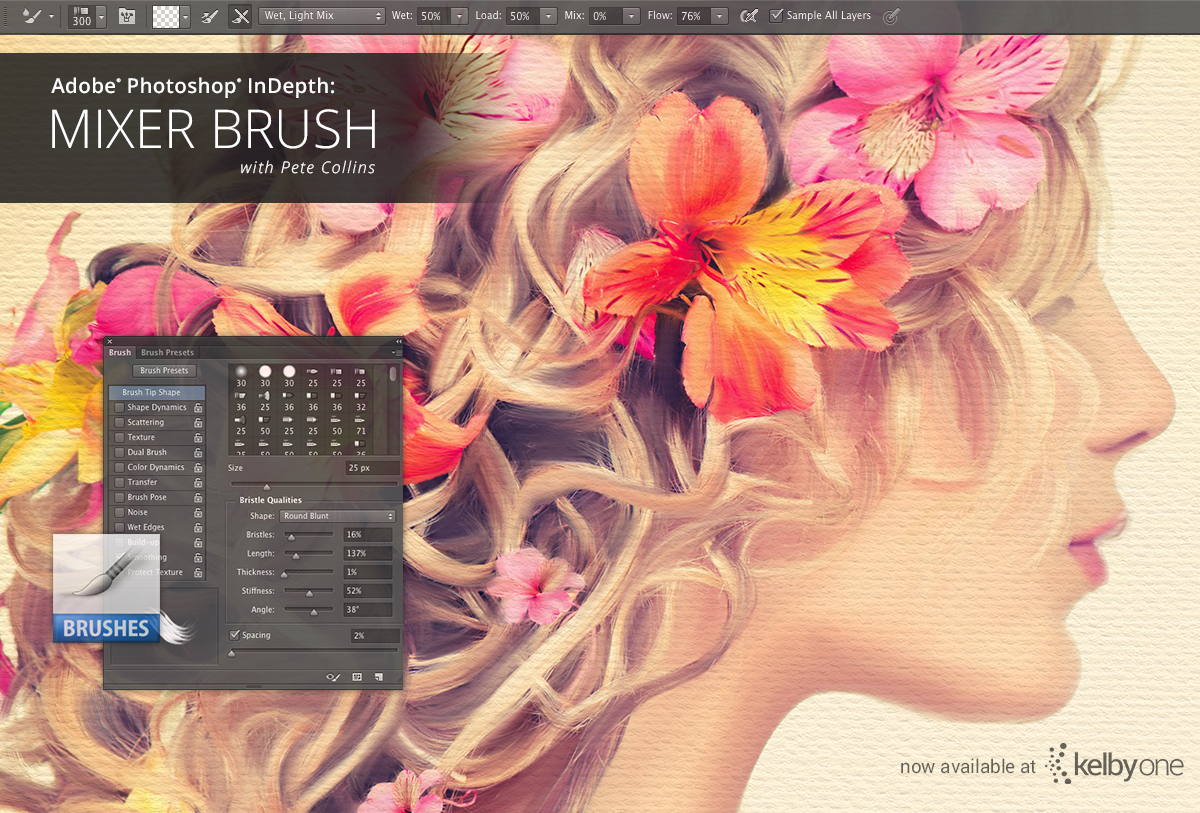Enable the Dual Brush checkbox
The image size is (1200, 813).
pos(120,453)
